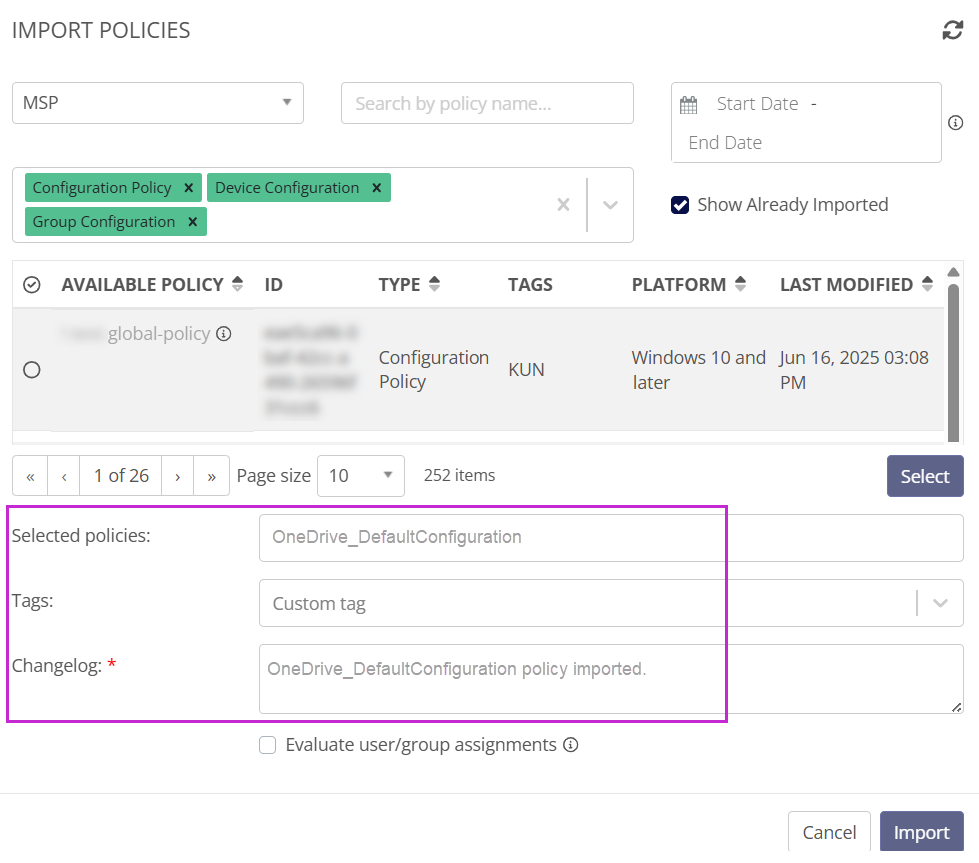Click the select-all checkmark icon in table header
The image size is (979, 863).
[31, 284]
